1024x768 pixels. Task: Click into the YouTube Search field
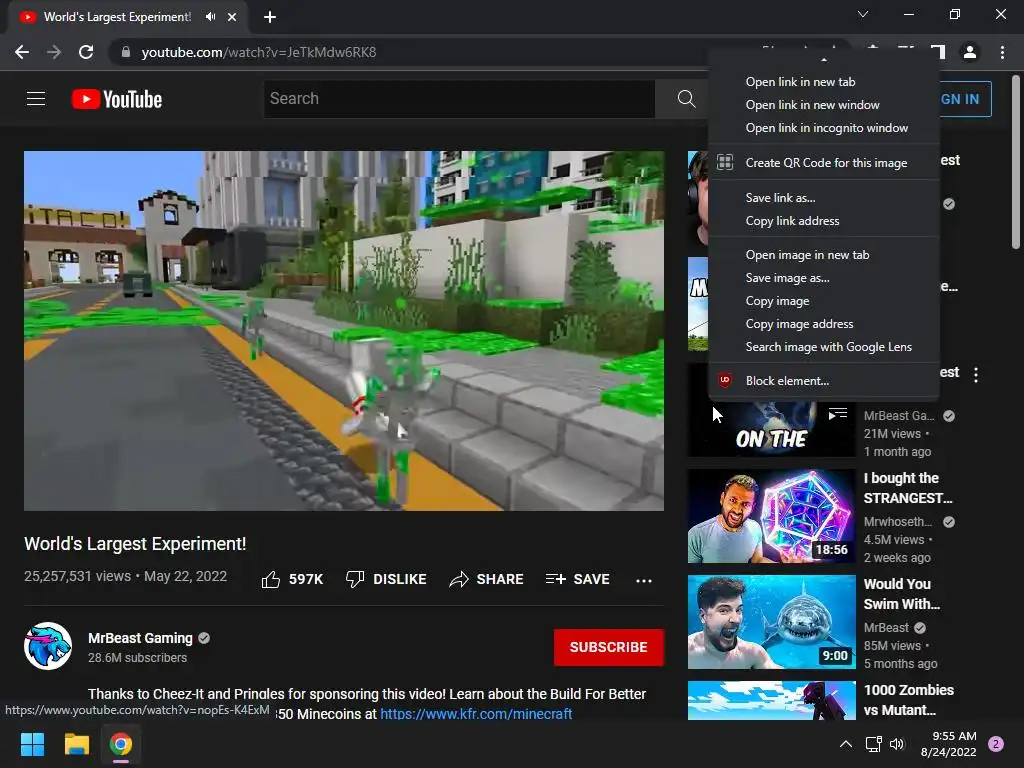(459, 99)
